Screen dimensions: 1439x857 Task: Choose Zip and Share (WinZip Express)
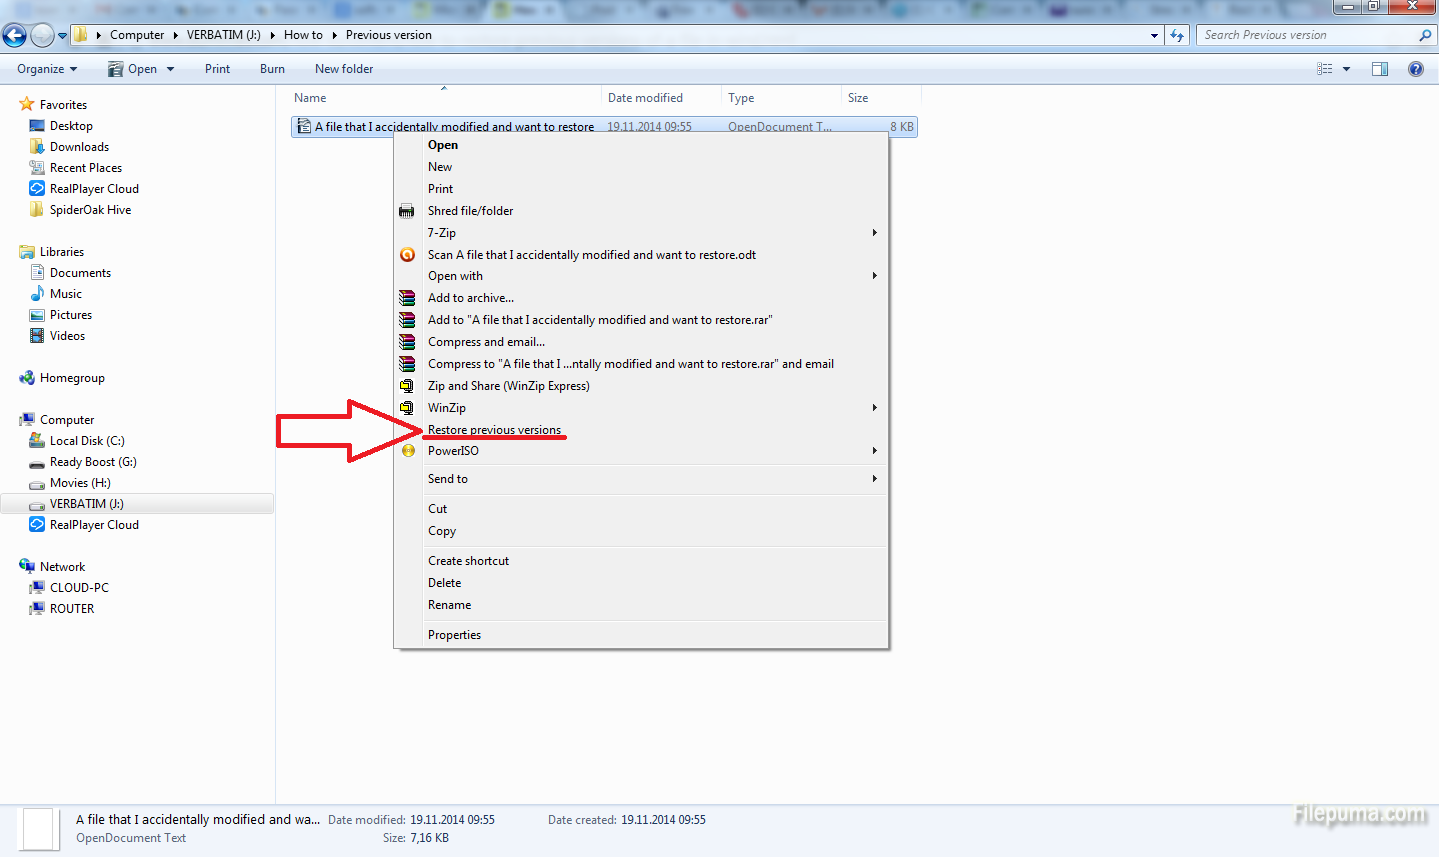click(x=641, y=386)
